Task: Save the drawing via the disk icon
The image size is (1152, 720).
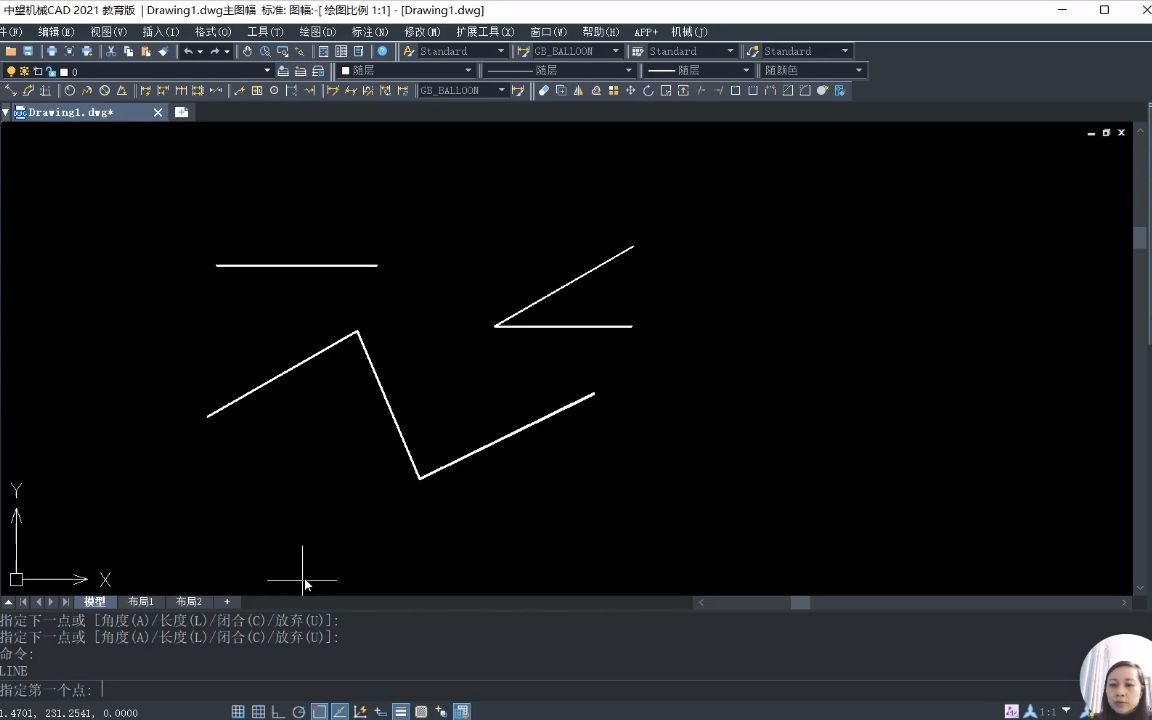Action: tap(27, 51)
